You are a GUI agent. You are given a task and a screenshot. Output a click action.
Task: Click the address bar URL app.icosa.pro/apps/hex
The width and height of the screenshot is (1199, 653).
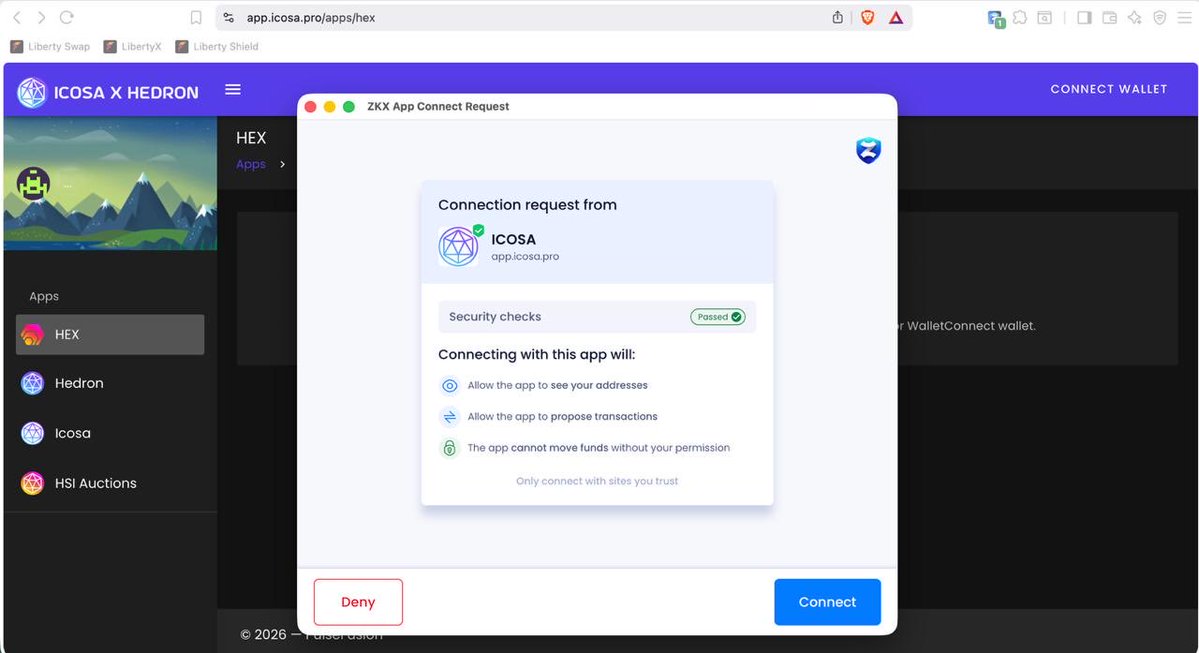click(311, 18)
